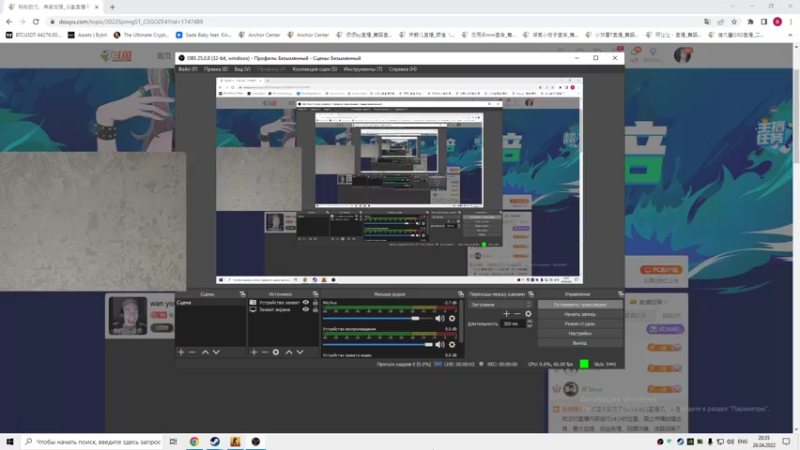Open the Windows notification center

click(x=787, y=441)
